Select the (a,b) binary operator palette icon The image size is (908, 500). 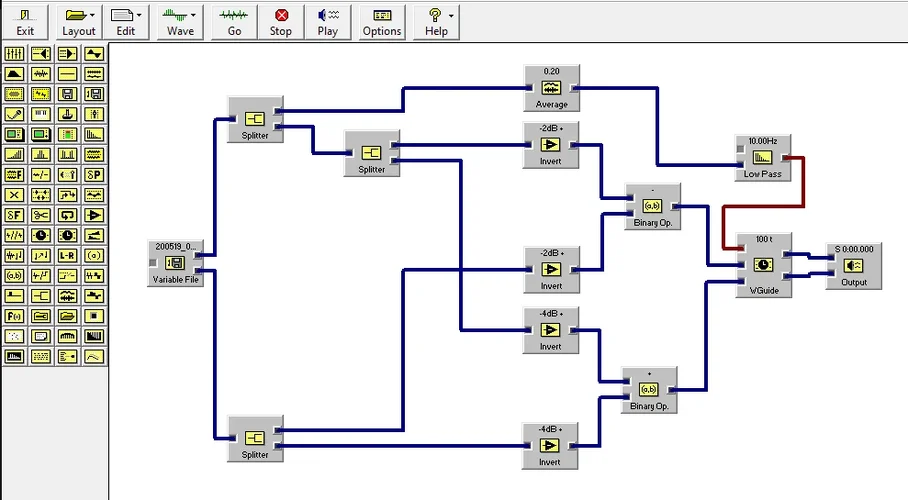14,276
